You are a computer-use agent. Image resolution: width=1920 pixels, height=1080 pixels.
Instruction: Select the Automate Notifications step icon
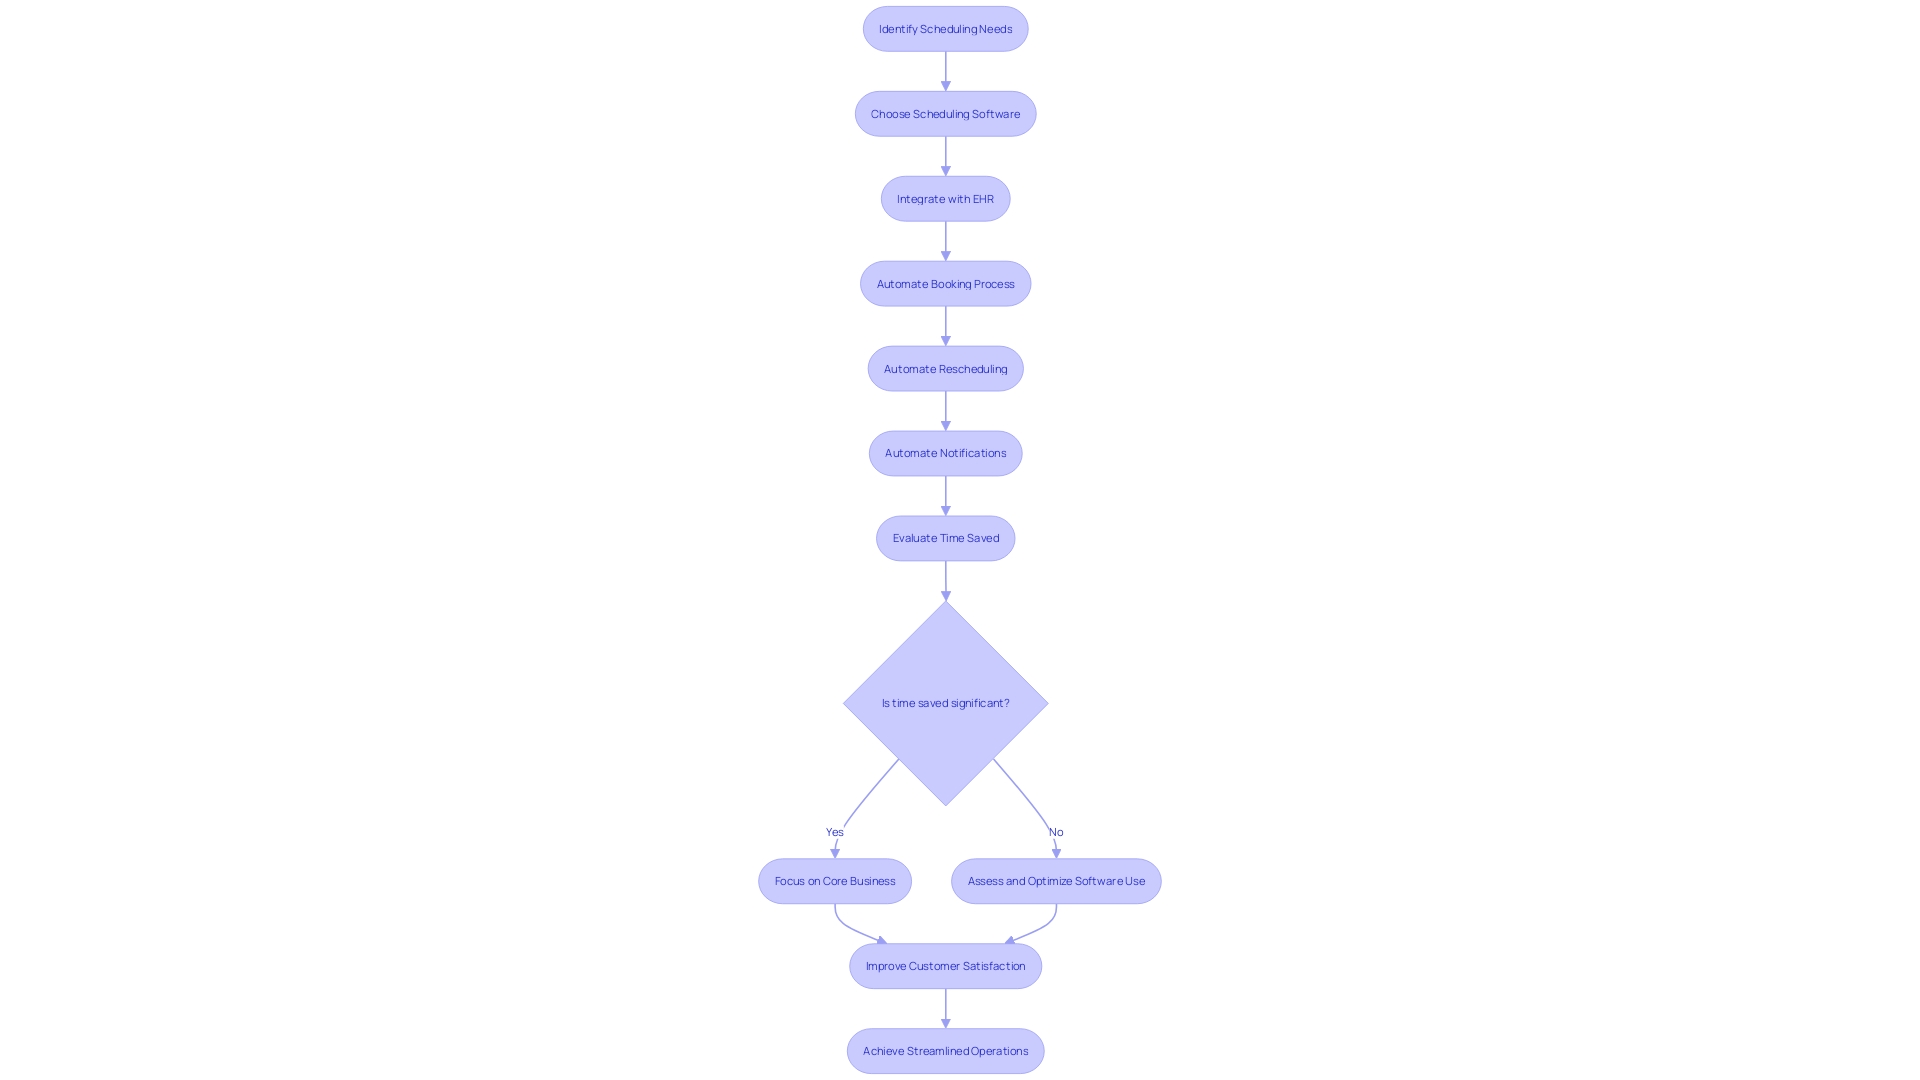944,452
